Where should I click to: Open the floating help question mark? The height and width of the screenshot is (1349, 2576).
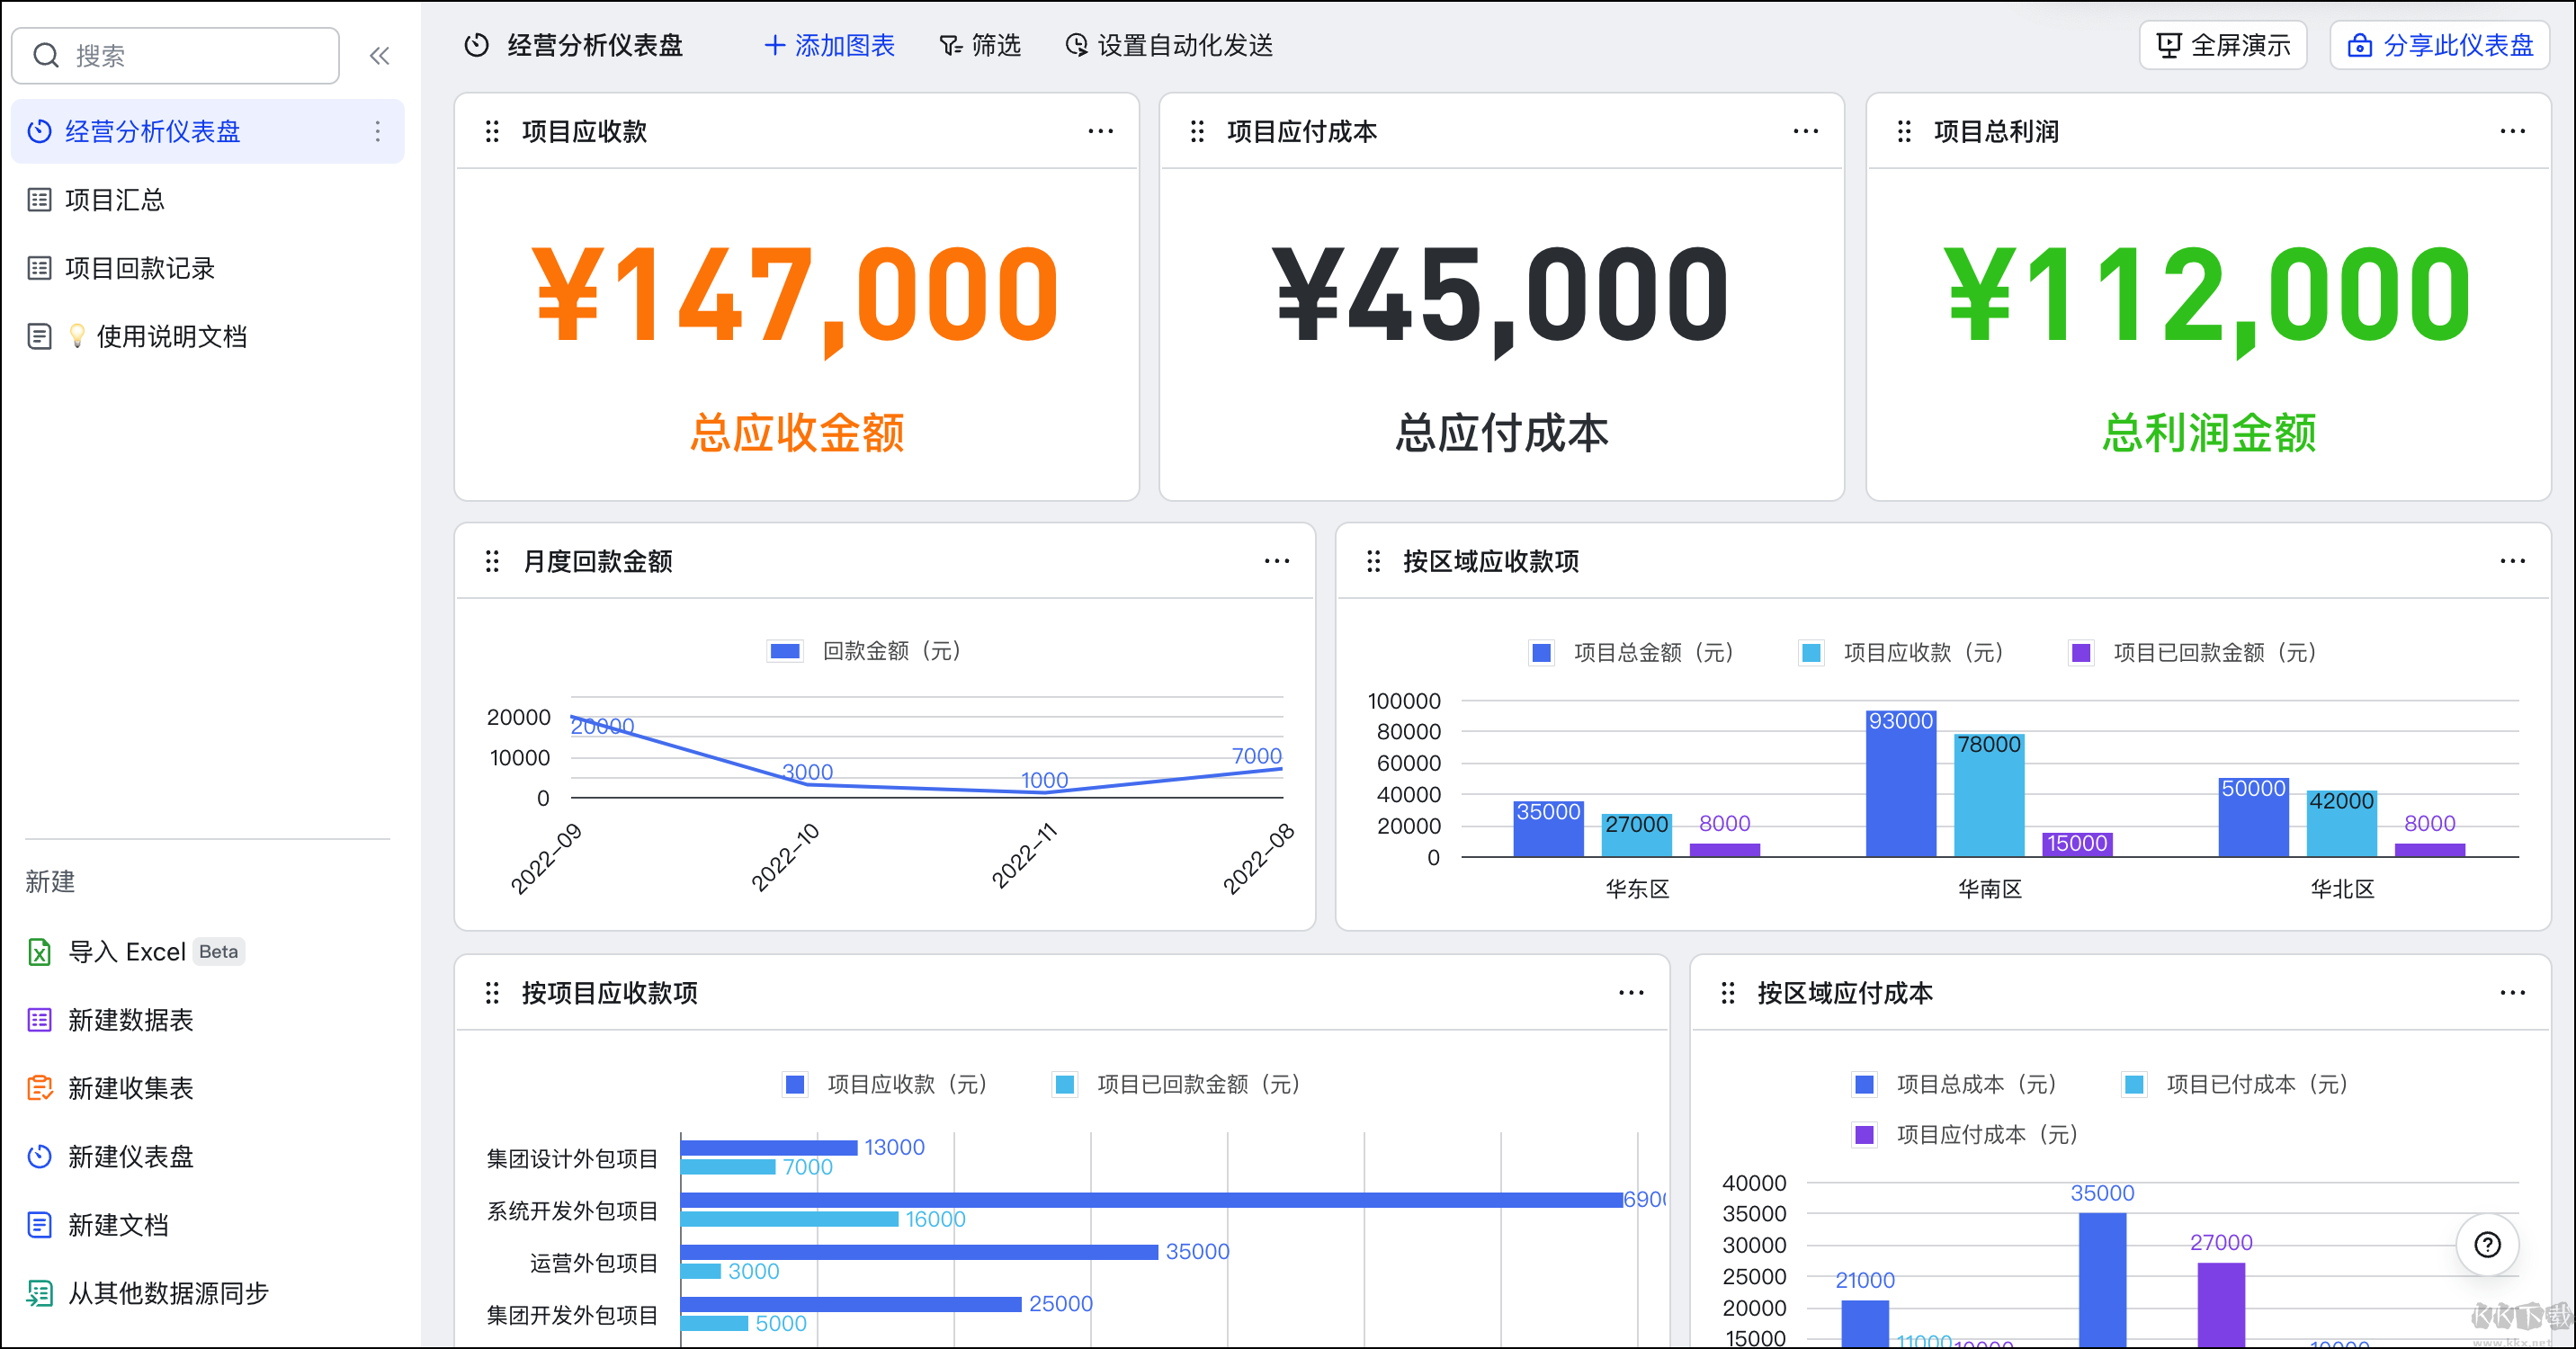tap(2487, 1244)
